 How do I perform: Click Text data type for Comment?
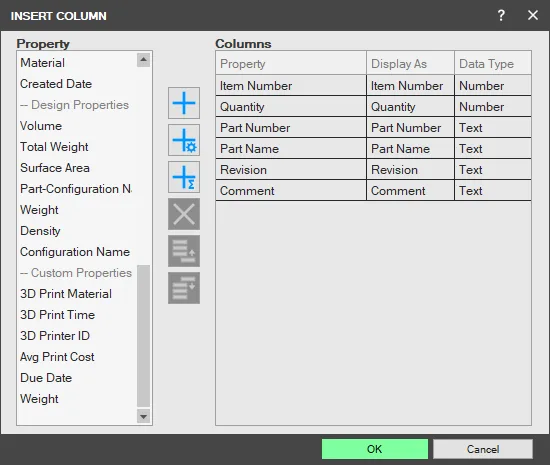[493, 191]
